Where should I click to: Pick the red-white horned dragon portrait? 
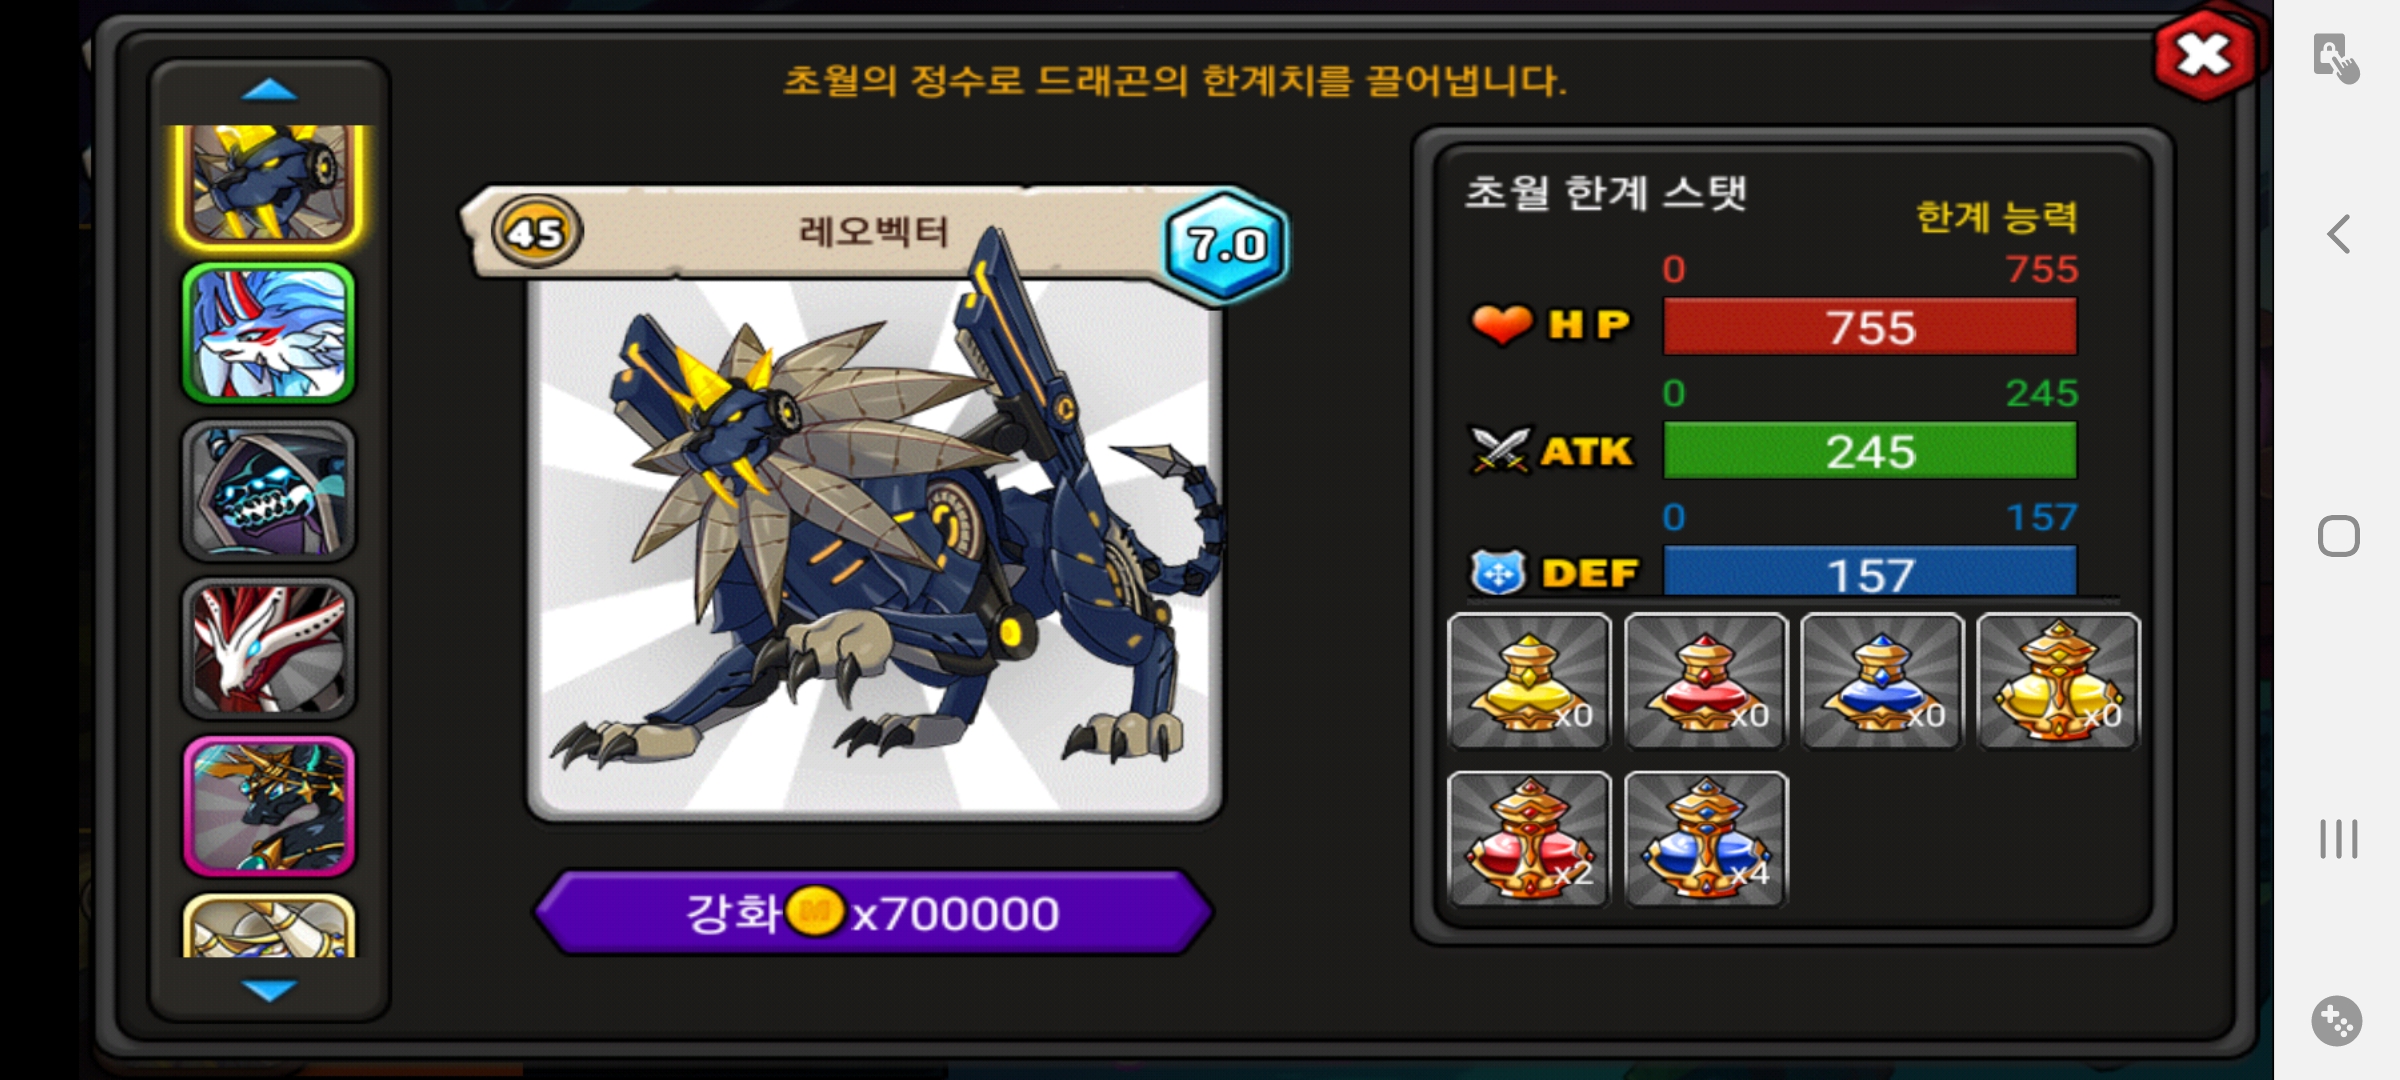(x=269, y=649)
